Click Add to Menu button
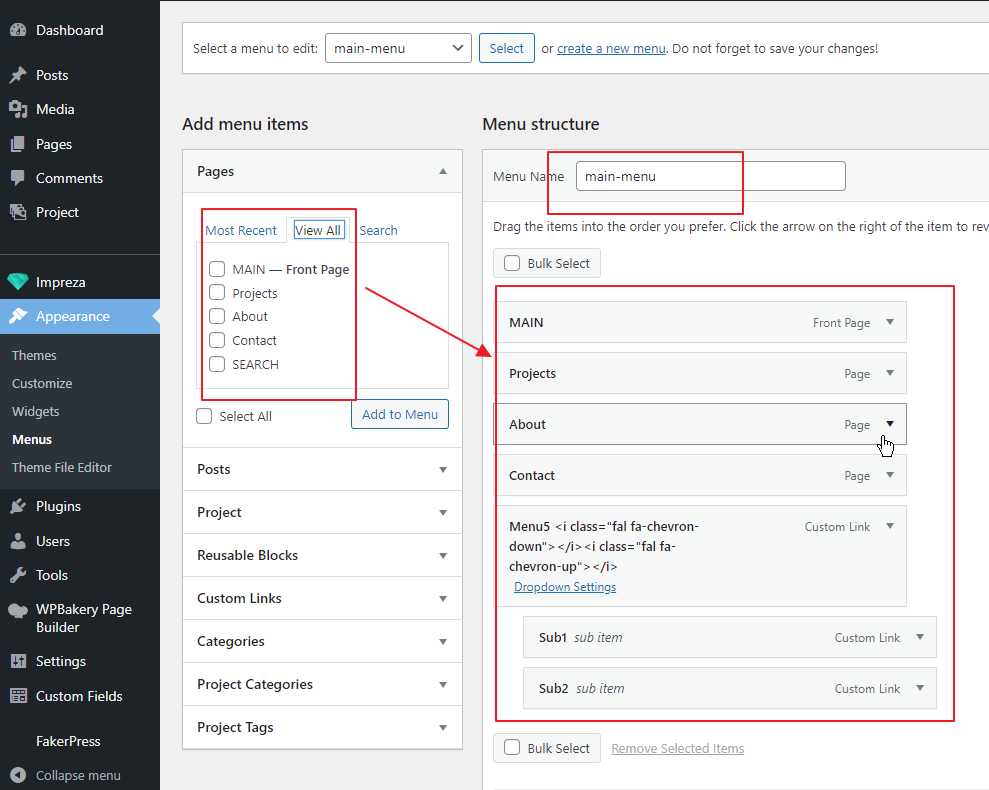The height and width of the screenshot is (790, 989). coord(400,415)
